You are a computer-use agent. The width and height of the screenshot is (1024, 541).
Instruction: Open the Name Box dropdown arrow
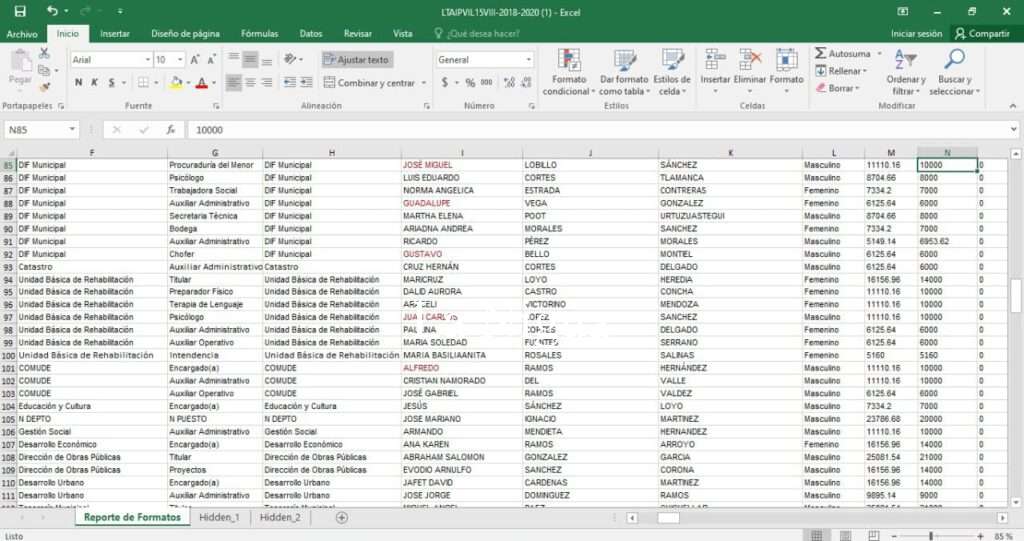[x=72, y=130]
